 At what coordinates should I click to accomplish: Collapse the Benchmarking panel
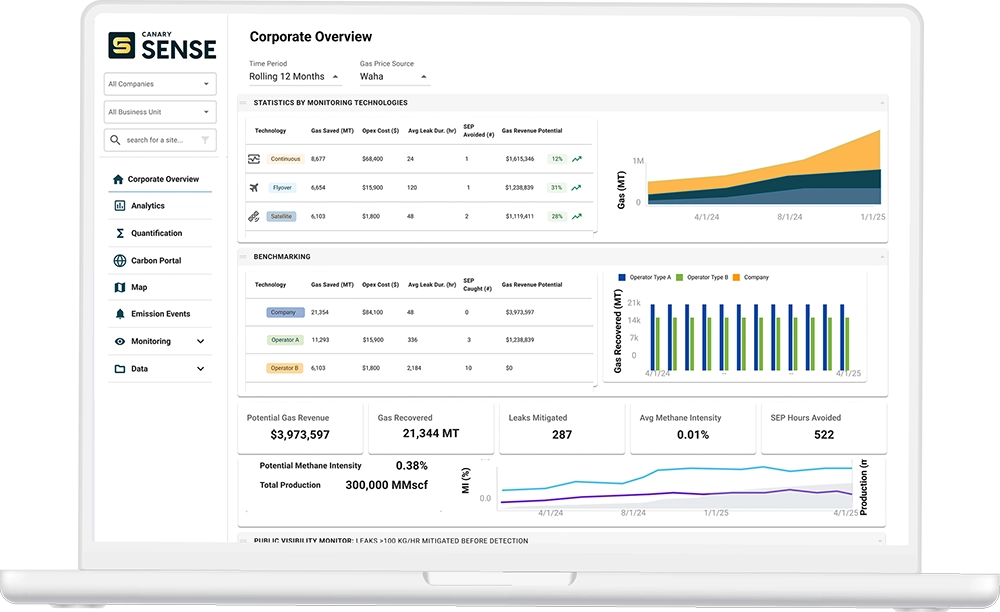point(882,257)
